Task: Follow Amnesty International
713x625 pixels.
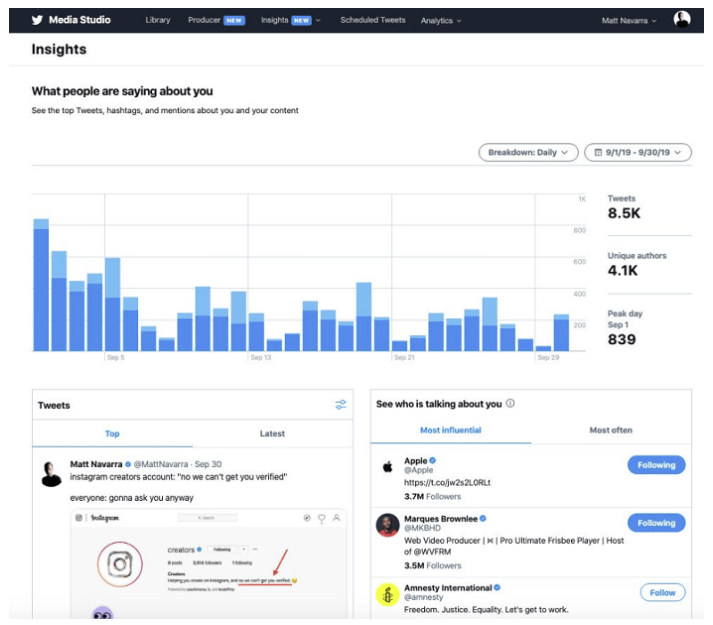Action: click(662, 592)
